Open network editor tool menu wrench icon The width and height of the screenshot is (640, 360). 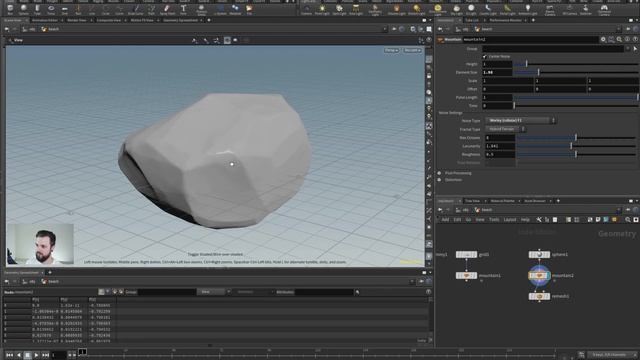[539, 220]
